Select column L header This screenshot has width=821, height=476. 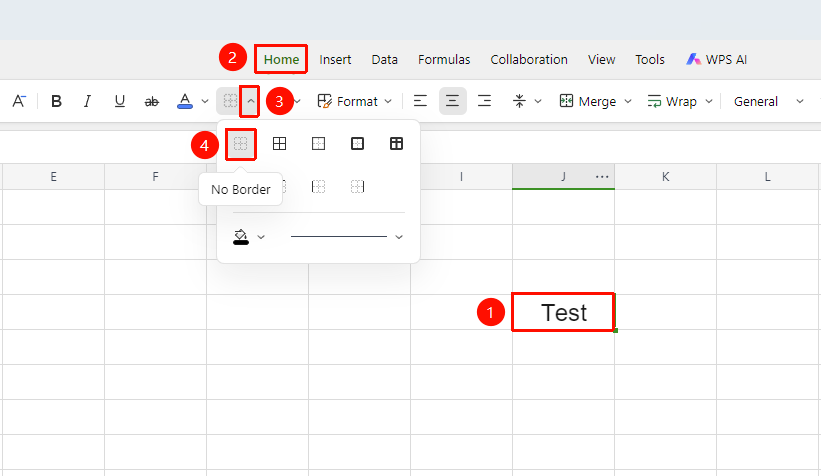click(x=768, y=176)
